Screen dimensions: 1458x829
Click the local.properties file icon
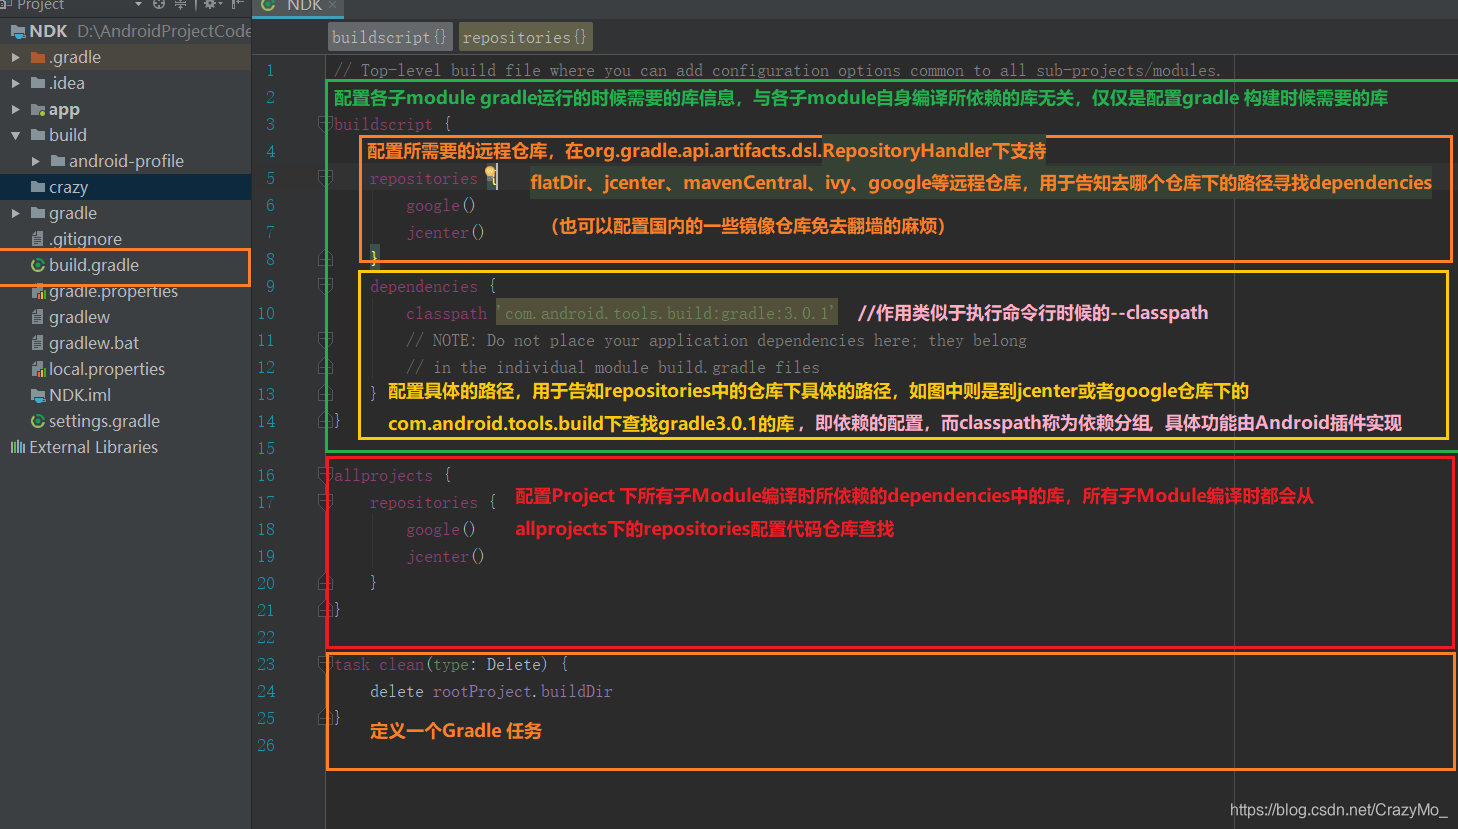(38, 369)
